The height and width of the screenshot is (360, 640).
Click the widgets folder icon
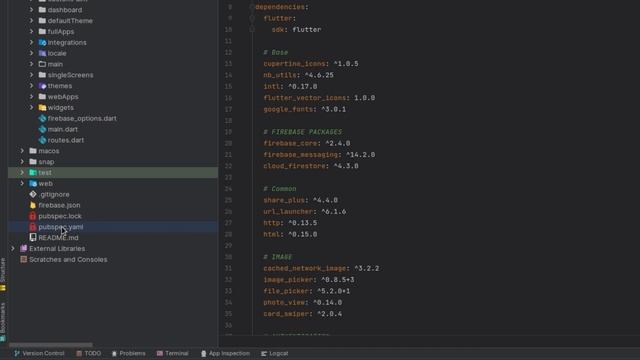(x=42, y=107)
